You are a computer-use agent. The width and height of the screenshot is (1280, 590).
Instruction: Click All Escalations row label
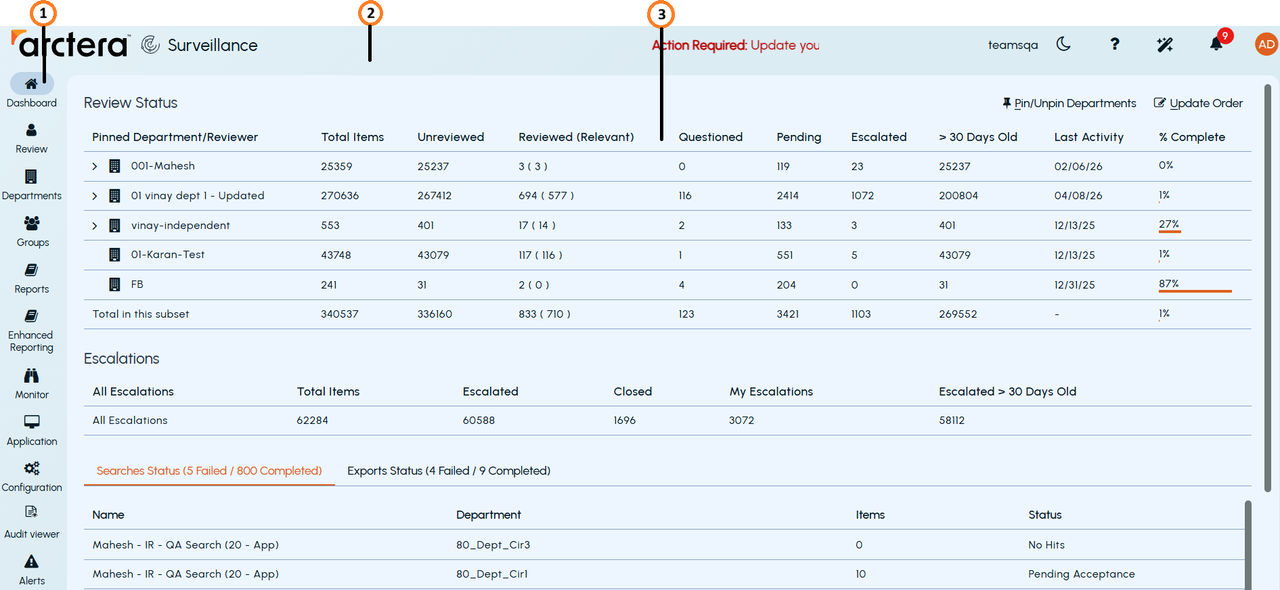click(x=130, y=420)
